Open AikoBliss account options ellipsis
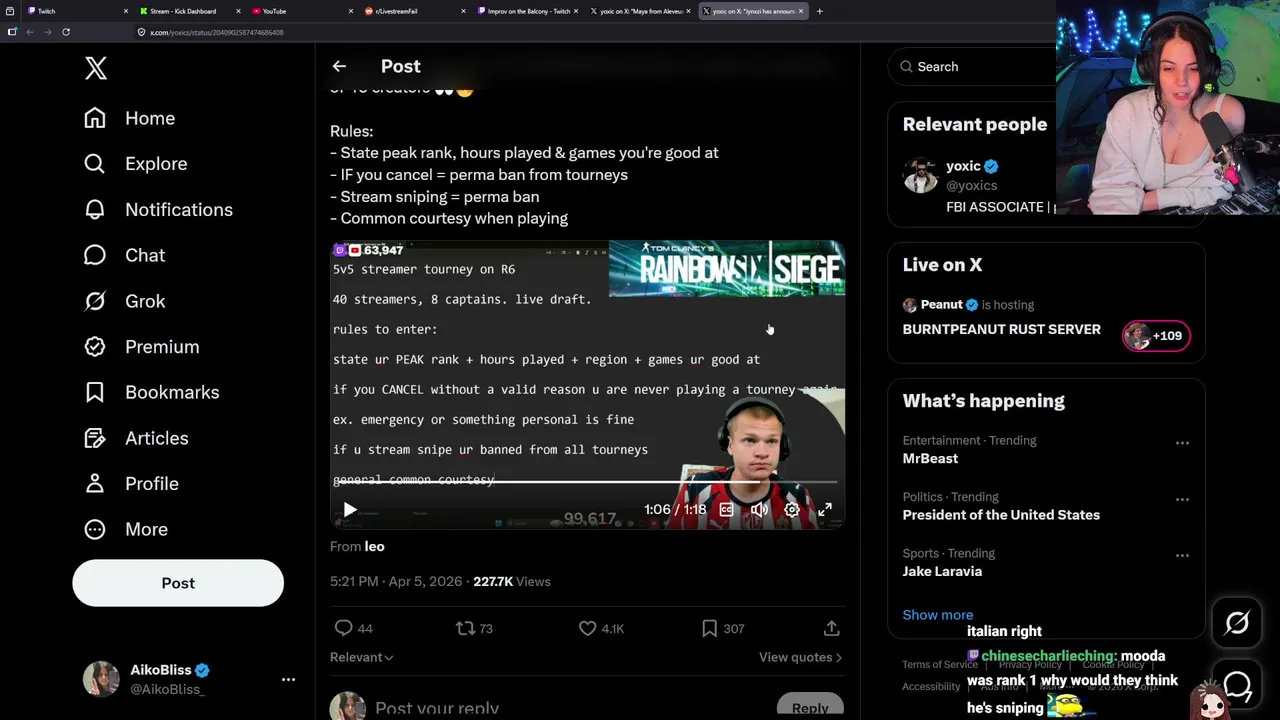 coord(288,680)
